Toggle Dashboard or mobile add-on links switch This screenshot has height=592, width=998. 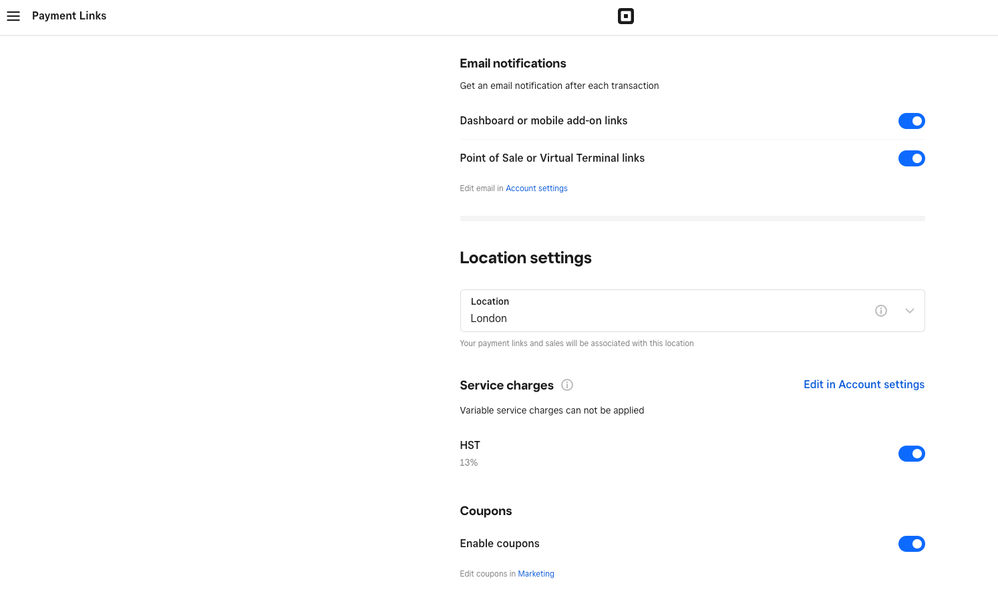(911, 121)
